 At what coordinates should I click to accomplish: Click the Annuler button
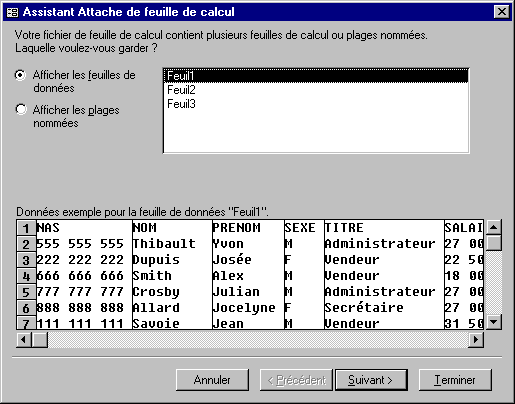click(x=212, y=380)
